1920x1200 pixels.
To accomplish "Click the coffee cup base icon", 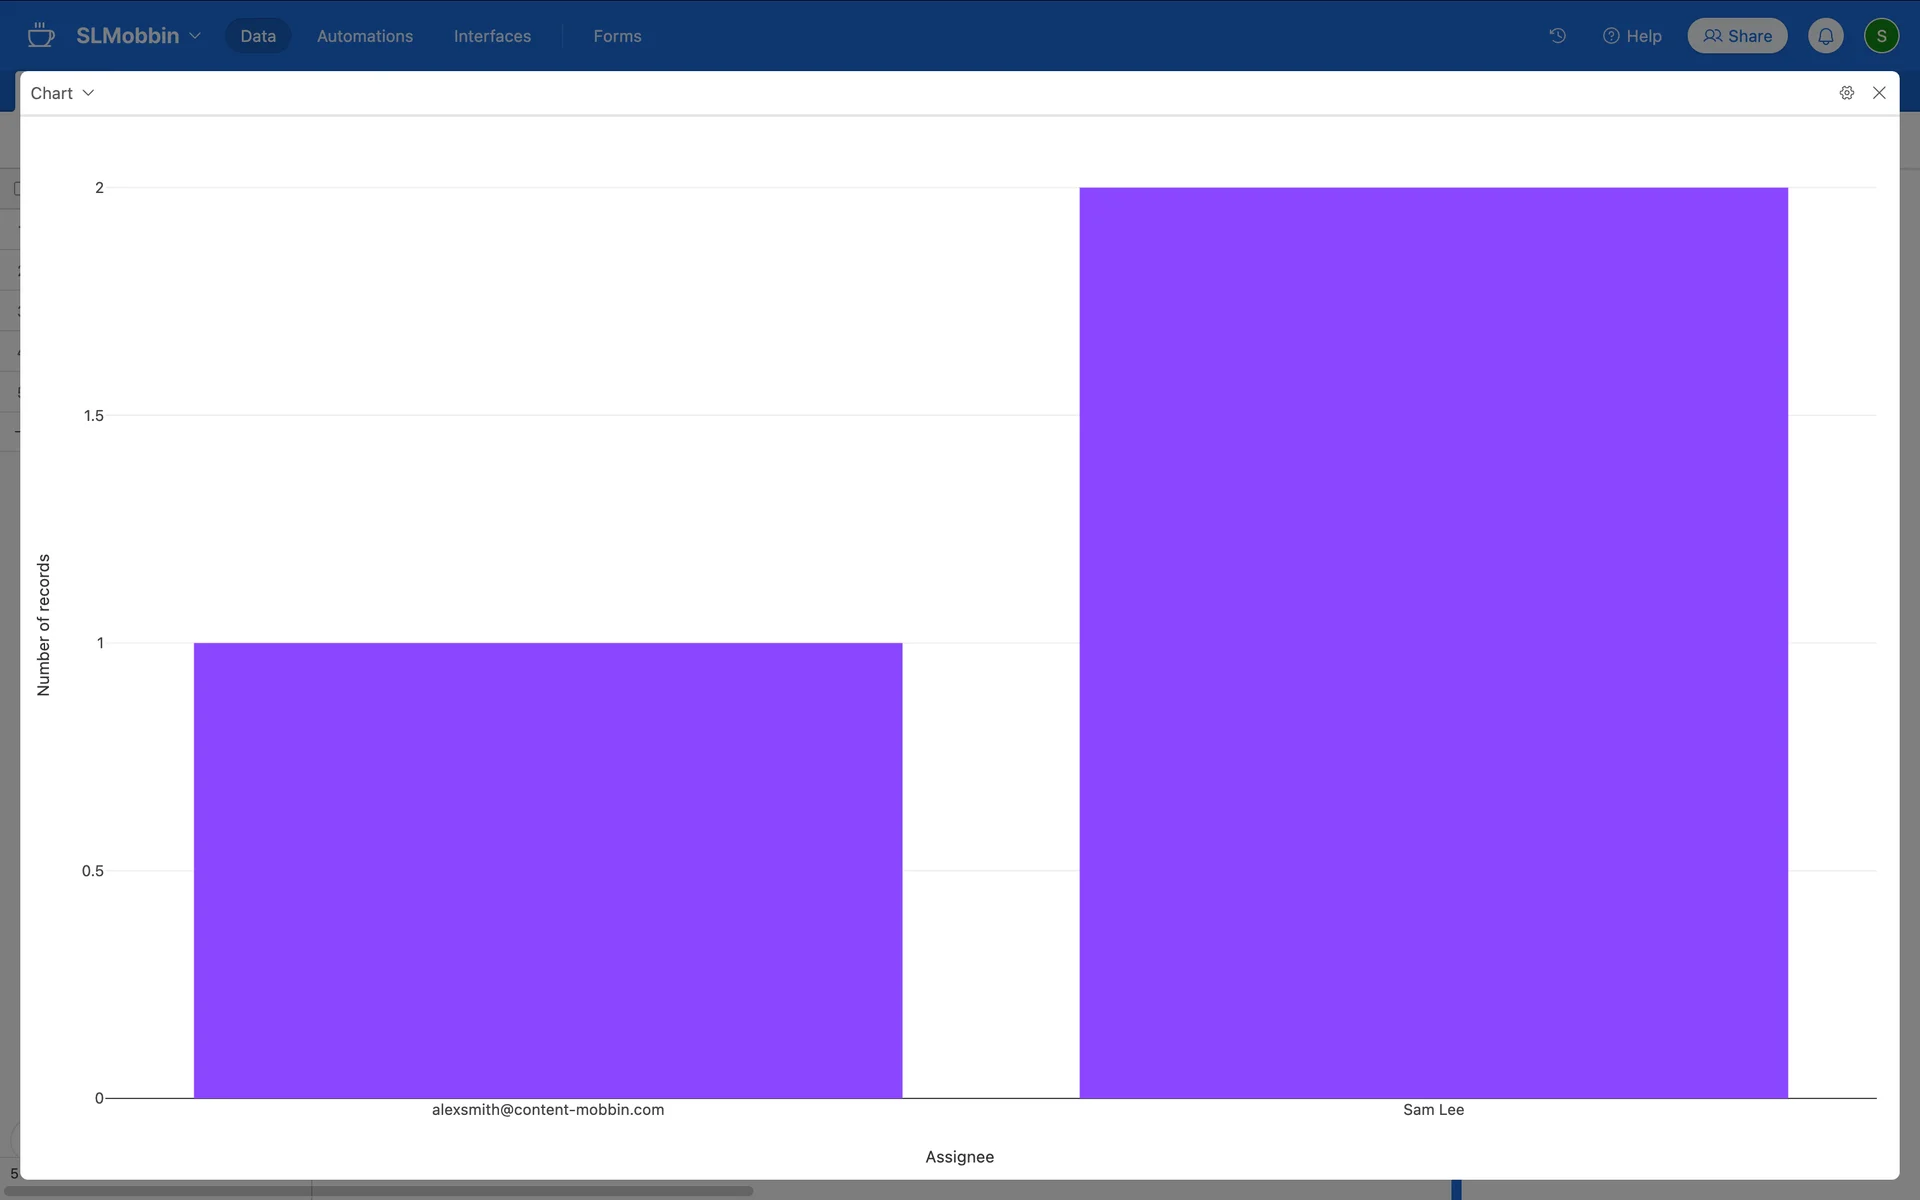I will pos(40,36).
